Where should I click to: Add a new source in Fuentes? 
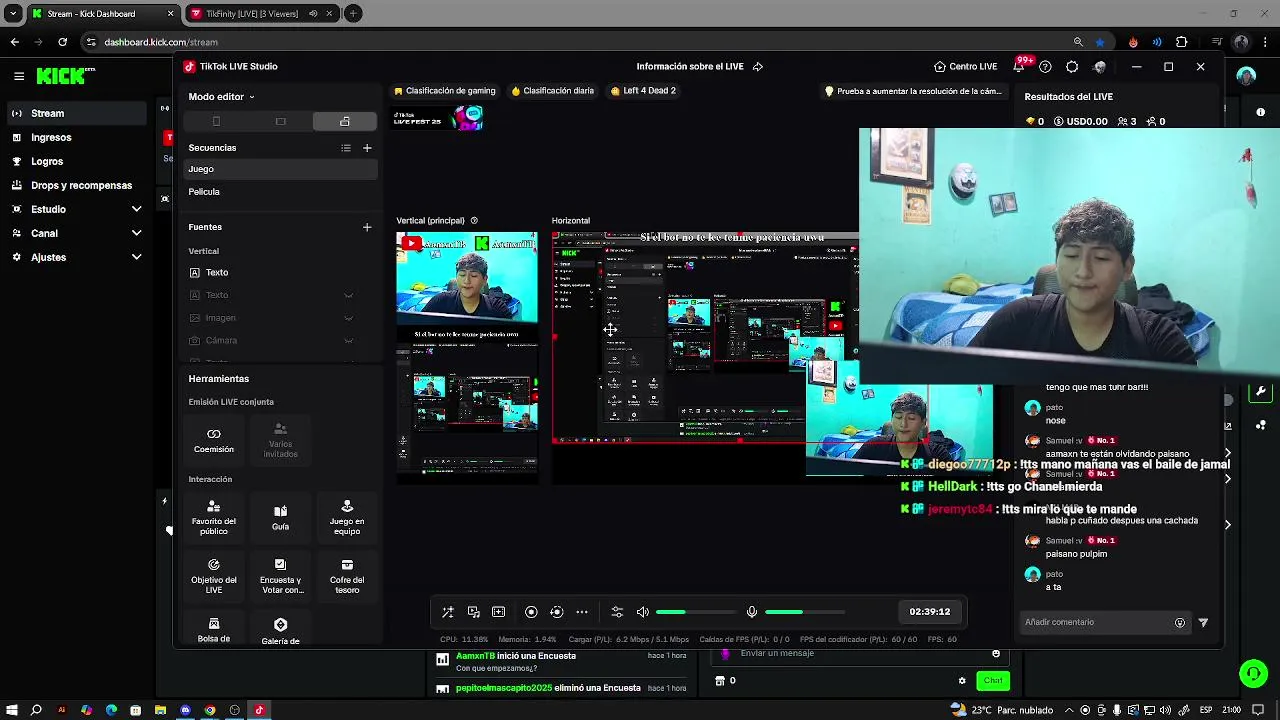tap(367, 227)
